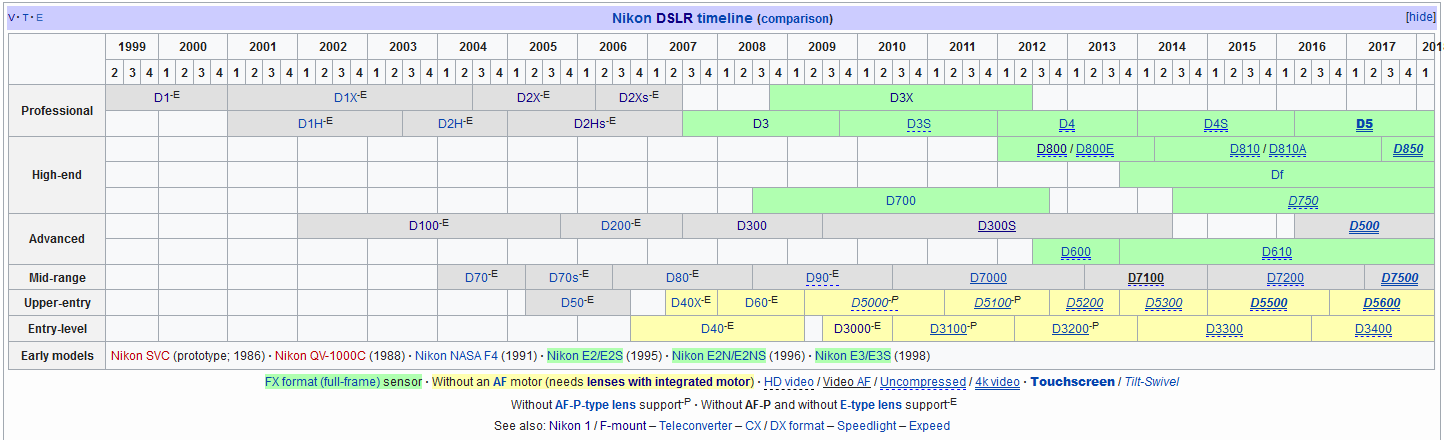Open the D50 camera link
Viewport: 1444px width, 440px height.
[571, 303]
